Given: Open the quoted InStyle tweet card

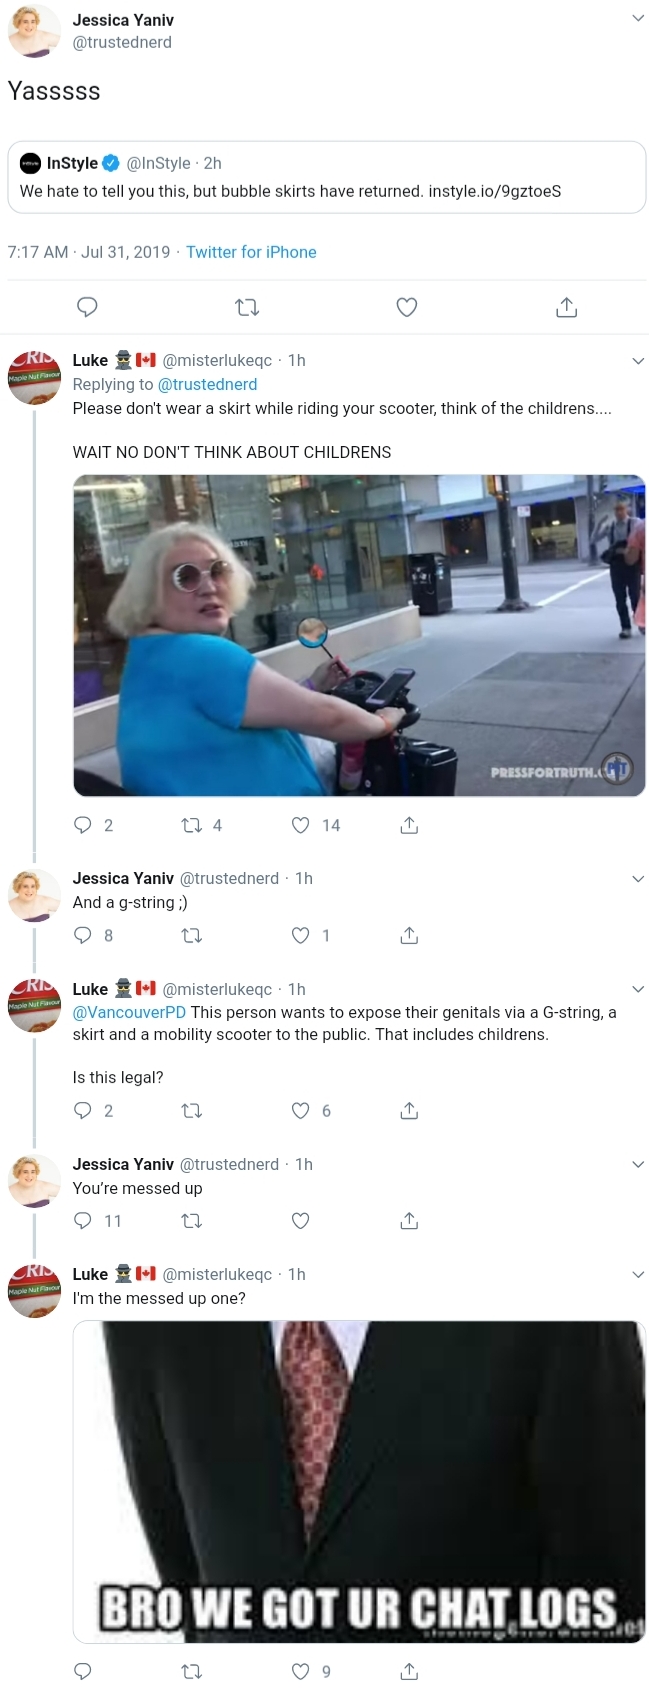Looking at the screenshot, I should click(x=327, y=177).
